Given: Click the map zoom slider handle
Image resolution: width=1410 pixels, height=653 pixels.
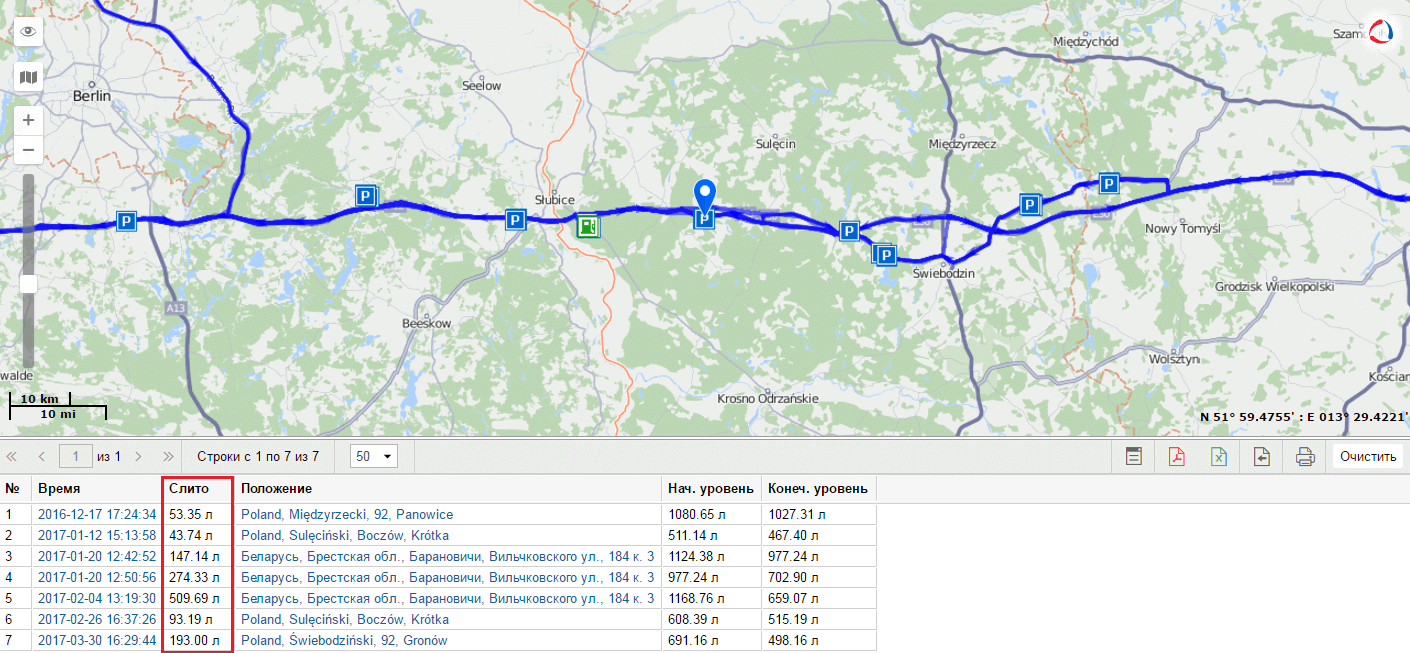Looking at the screenshot, I should 28,284.
